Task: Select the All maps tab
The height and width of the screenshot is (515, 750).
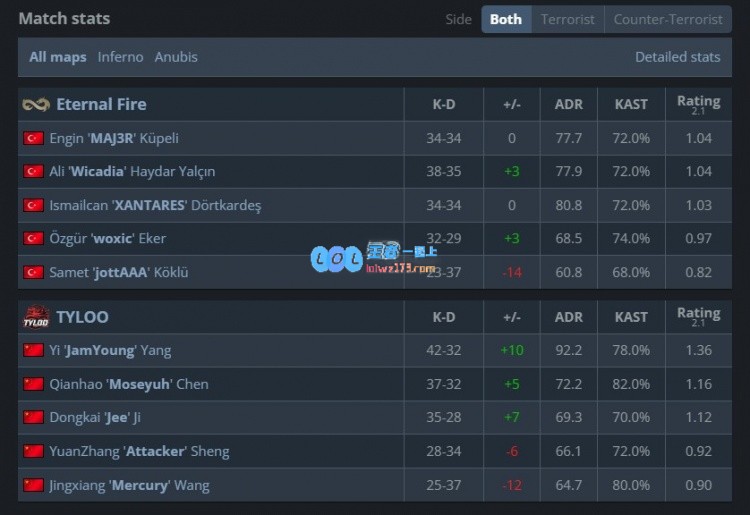Action: tap(57, 57)
